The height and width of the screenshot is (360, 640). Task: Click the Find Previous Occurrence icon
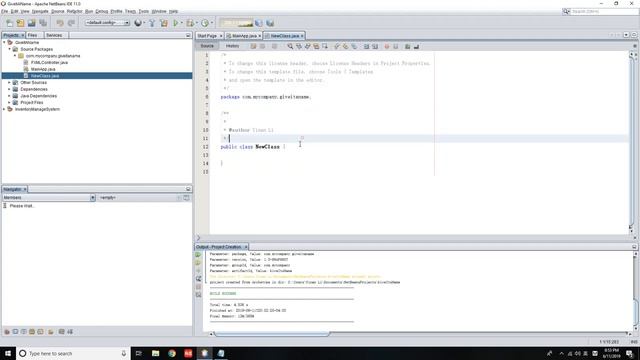299,47
